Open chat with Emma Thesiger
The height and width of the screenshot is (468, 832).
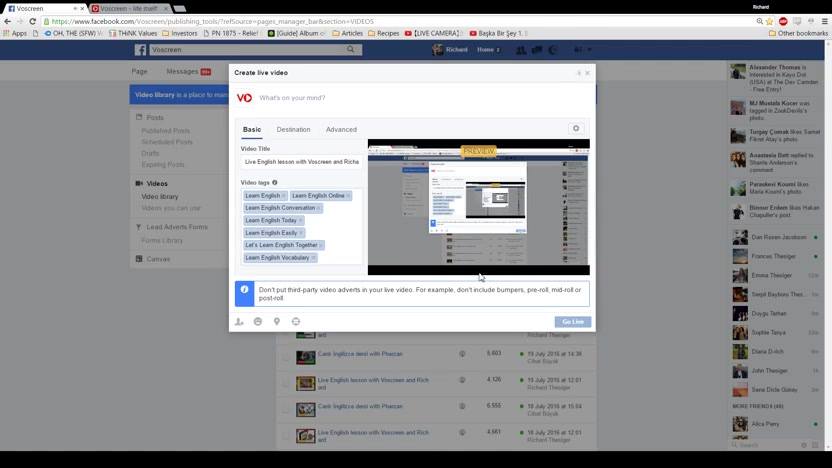pyautogui.click(x=776, y=275)
